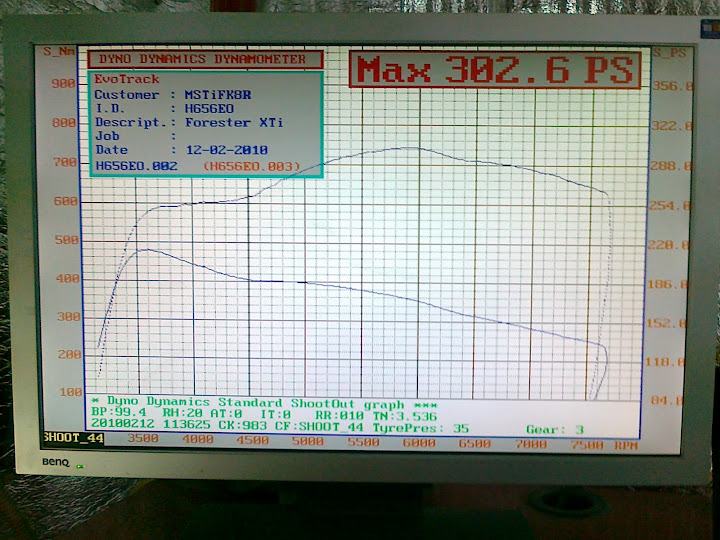The image size is (720, 540).
Task: Click the date 12-02-2010
Action: 227,150
